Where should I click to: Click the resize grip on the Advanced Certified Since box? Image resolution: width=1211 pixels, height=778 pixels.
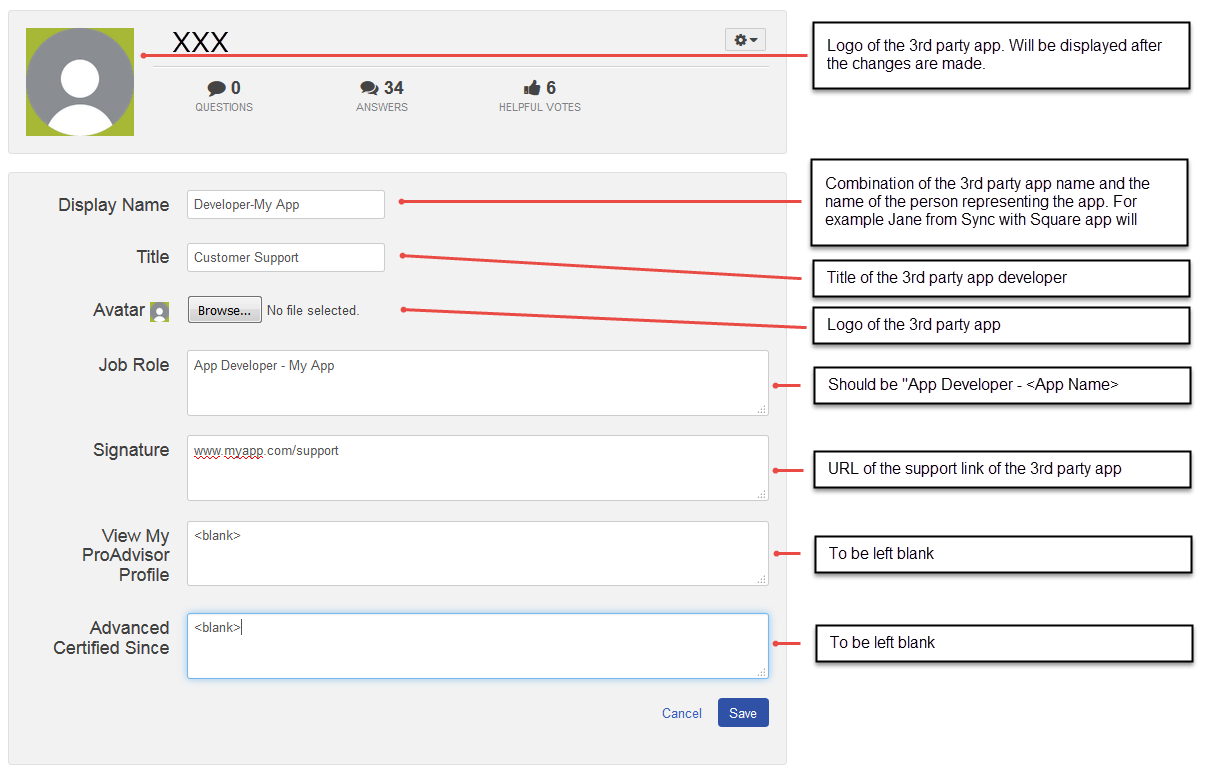click(763, 672)
